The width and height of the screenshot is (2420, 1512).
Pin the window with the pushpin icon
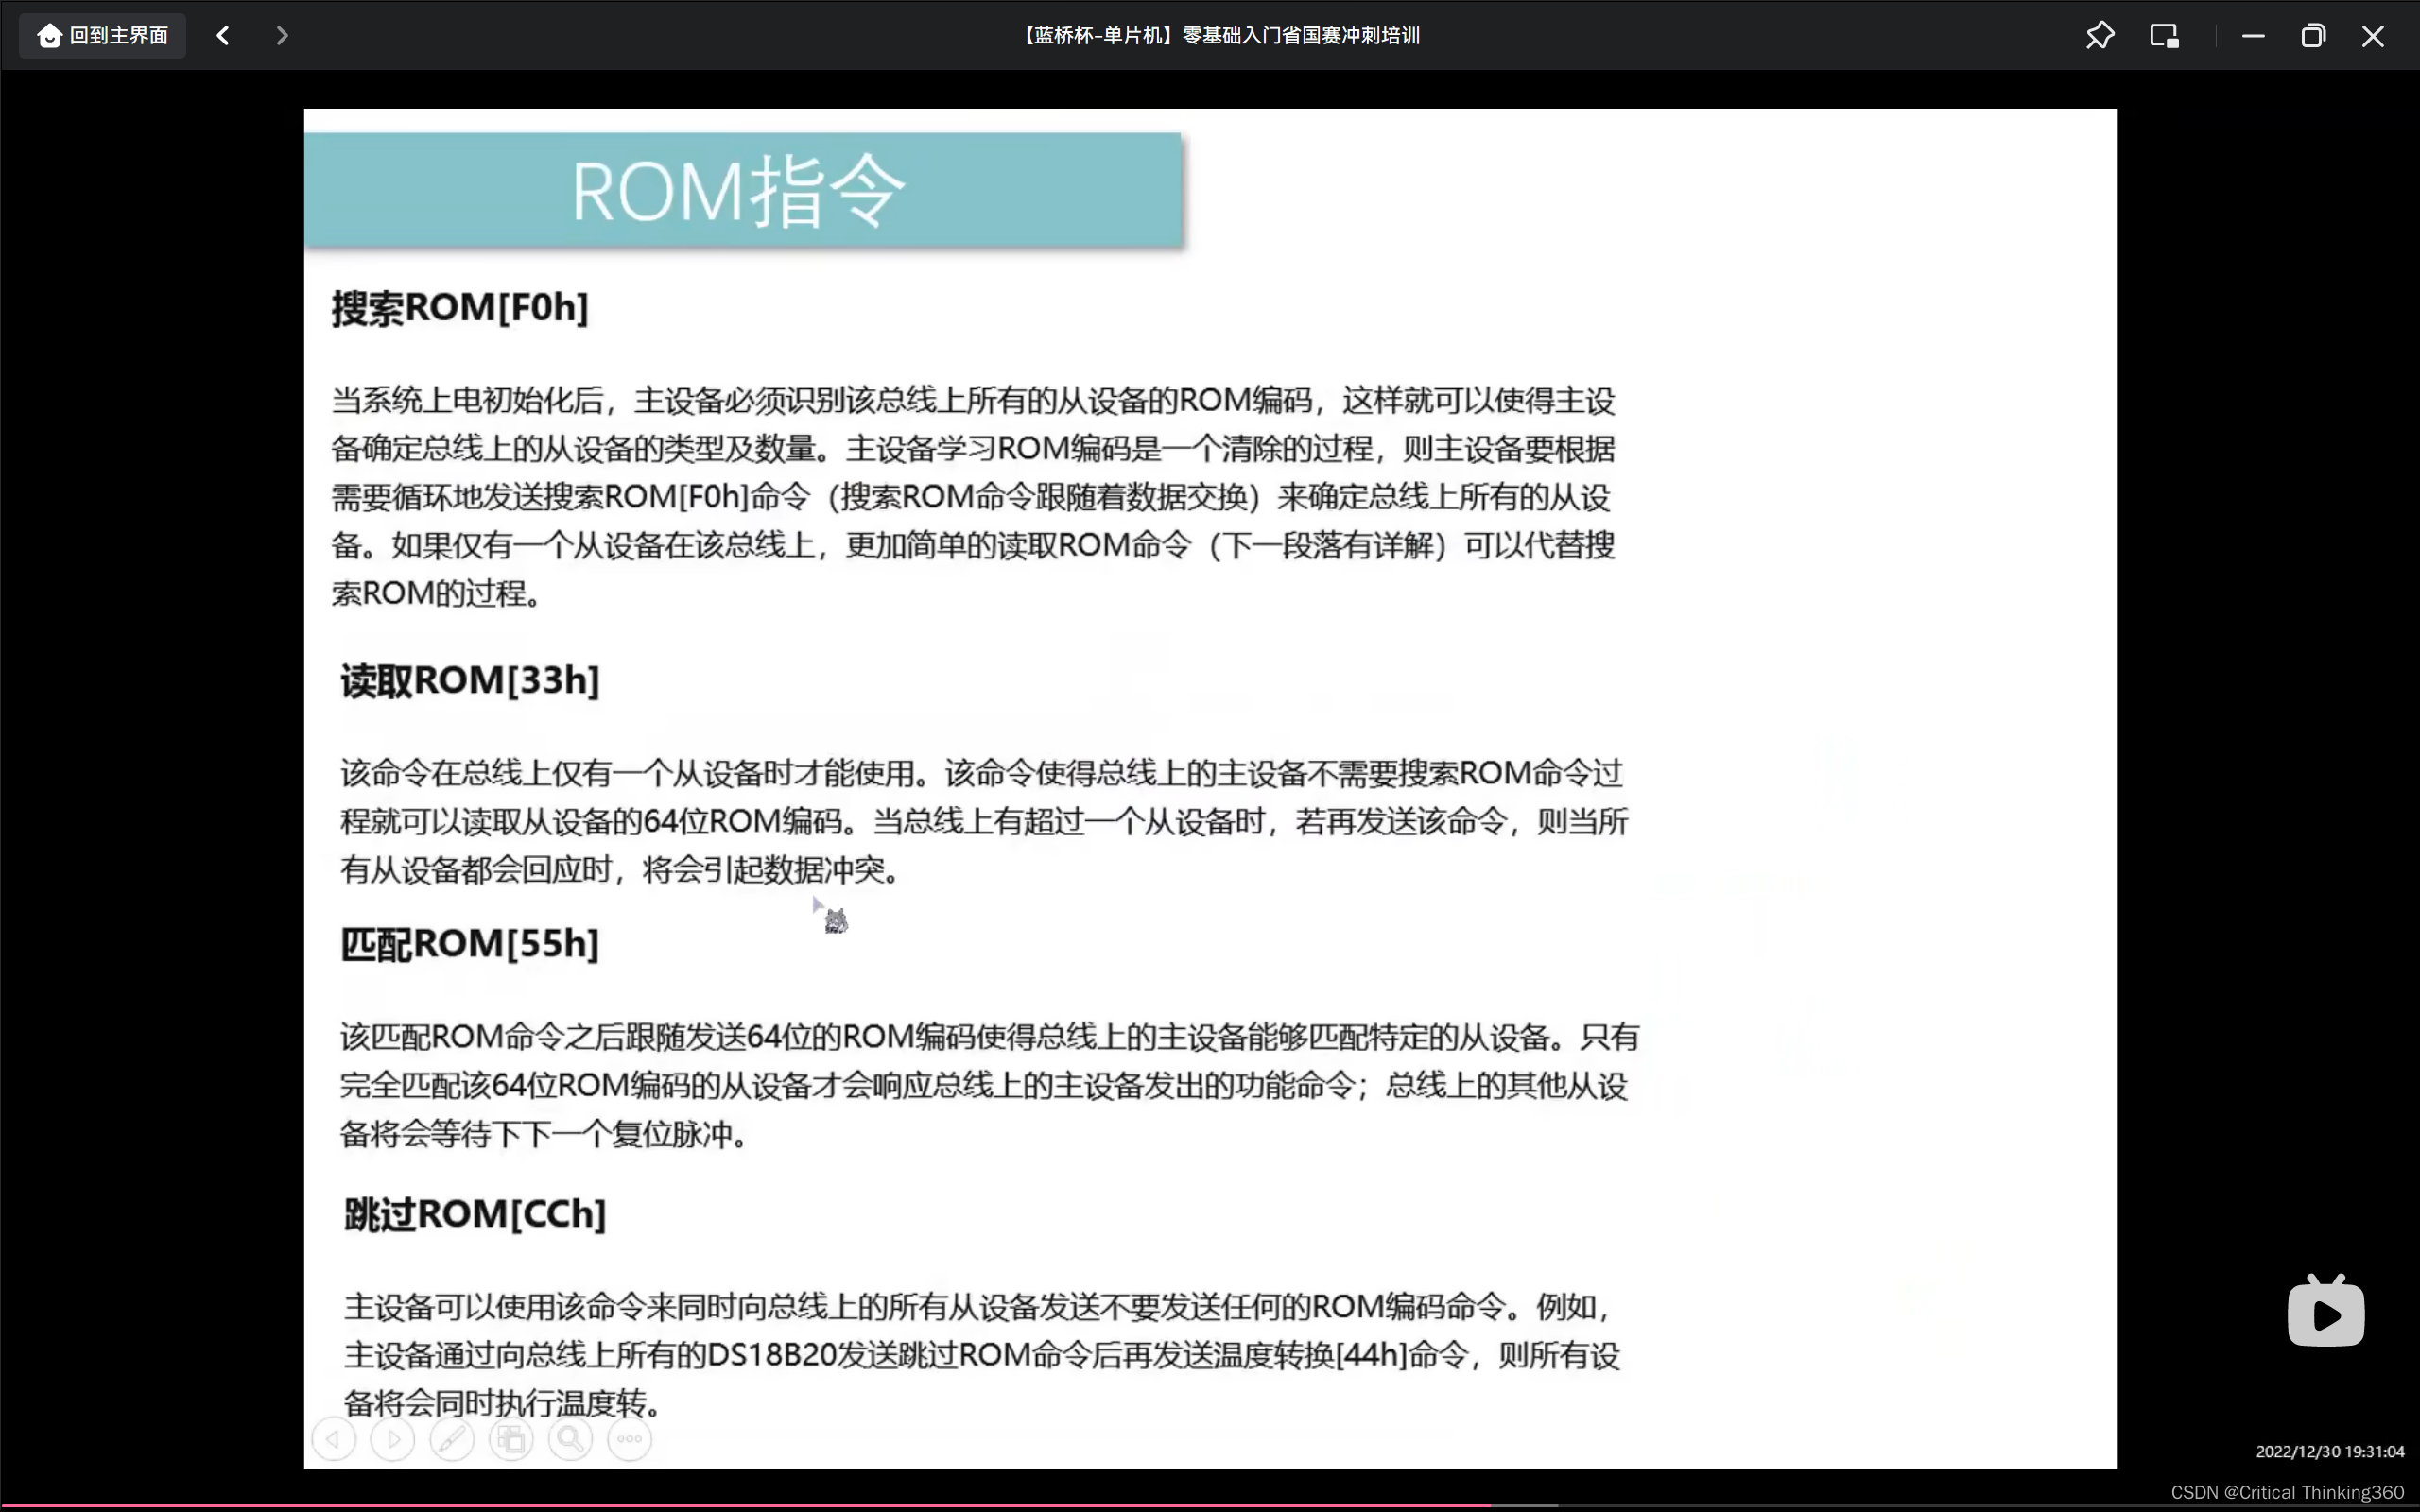point(2100,36)
